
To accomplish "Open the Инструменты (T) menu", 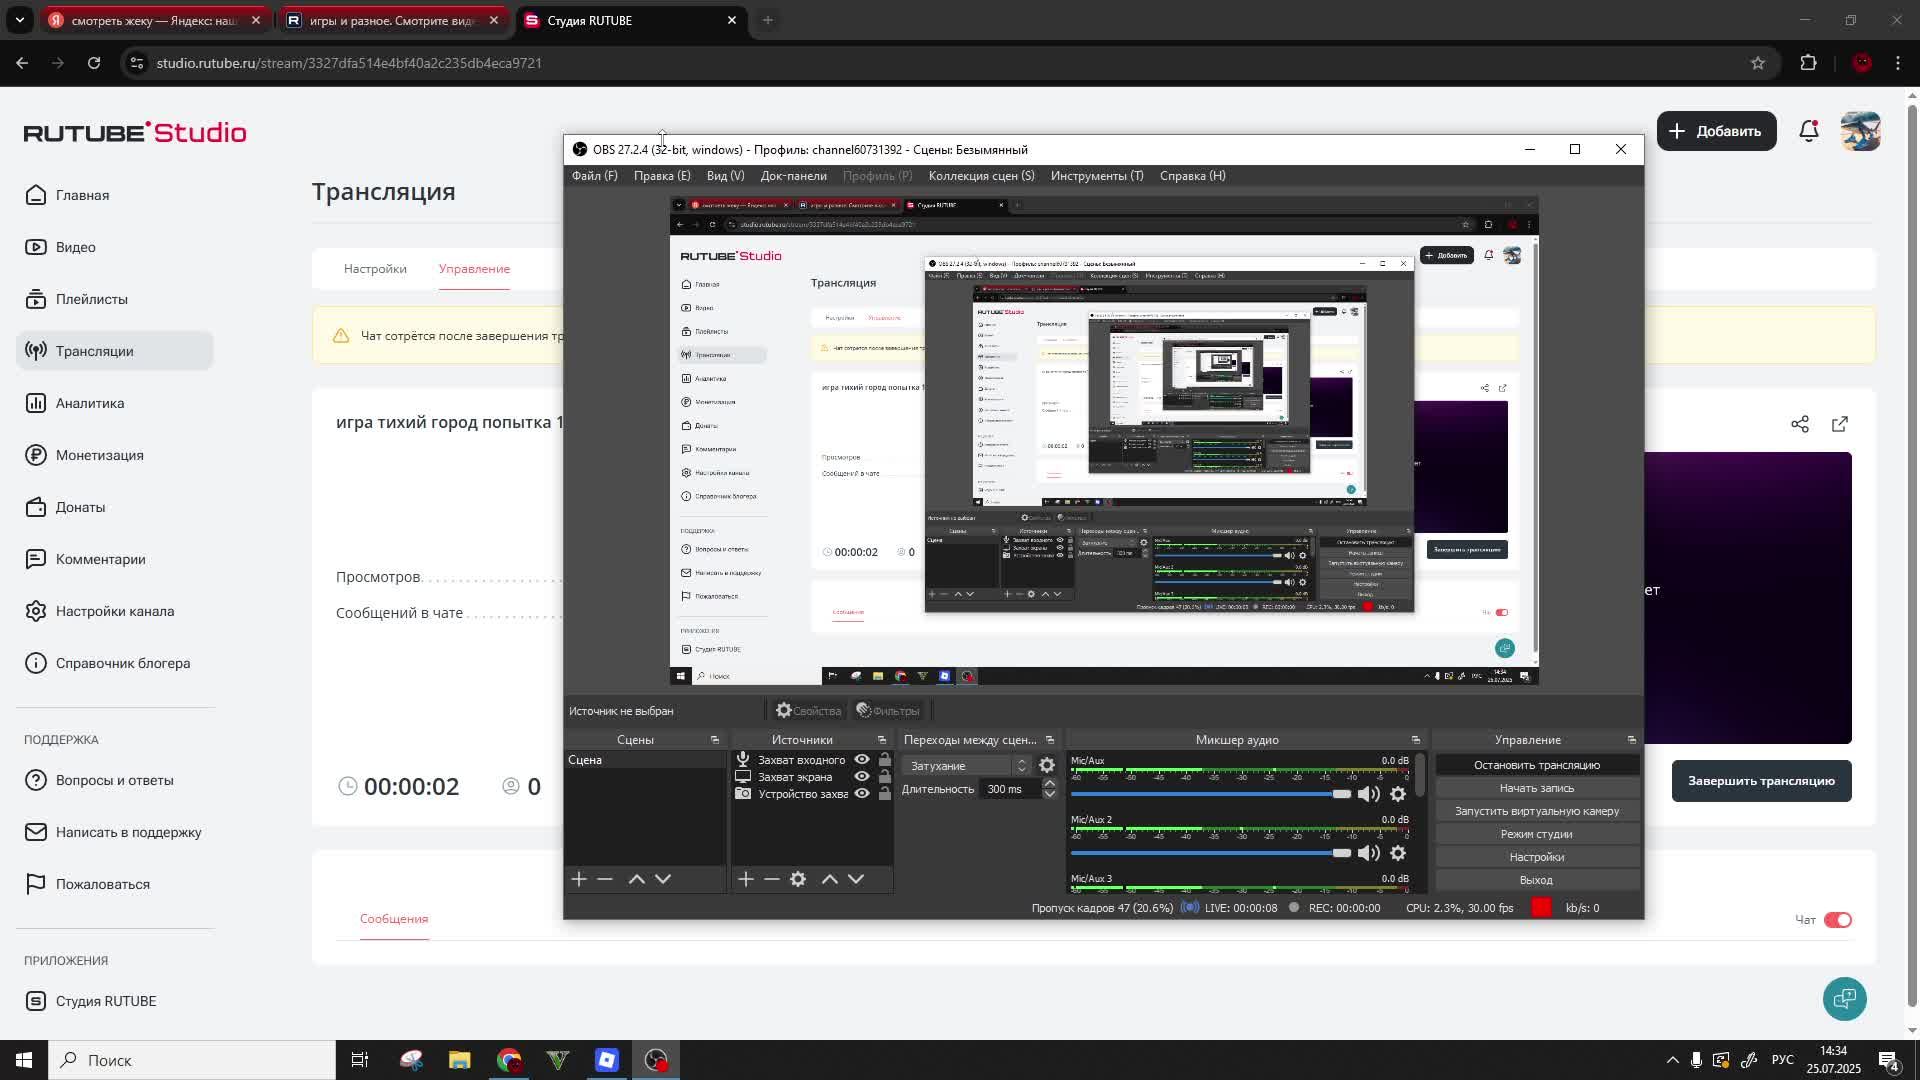I will 1097,176.
